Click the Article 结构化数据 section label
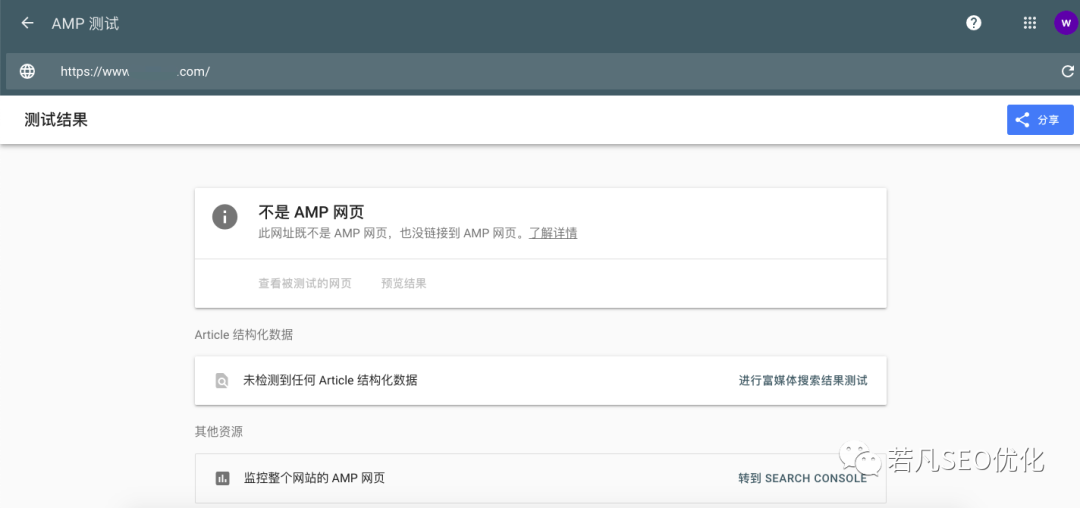 [244, 335]
